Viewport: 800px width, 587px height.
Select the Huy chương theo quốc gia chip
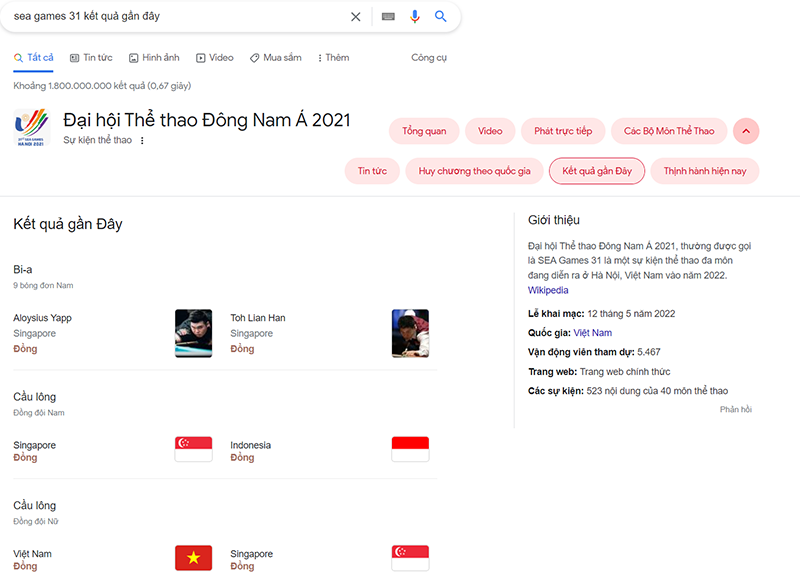[x=473, y=170]
